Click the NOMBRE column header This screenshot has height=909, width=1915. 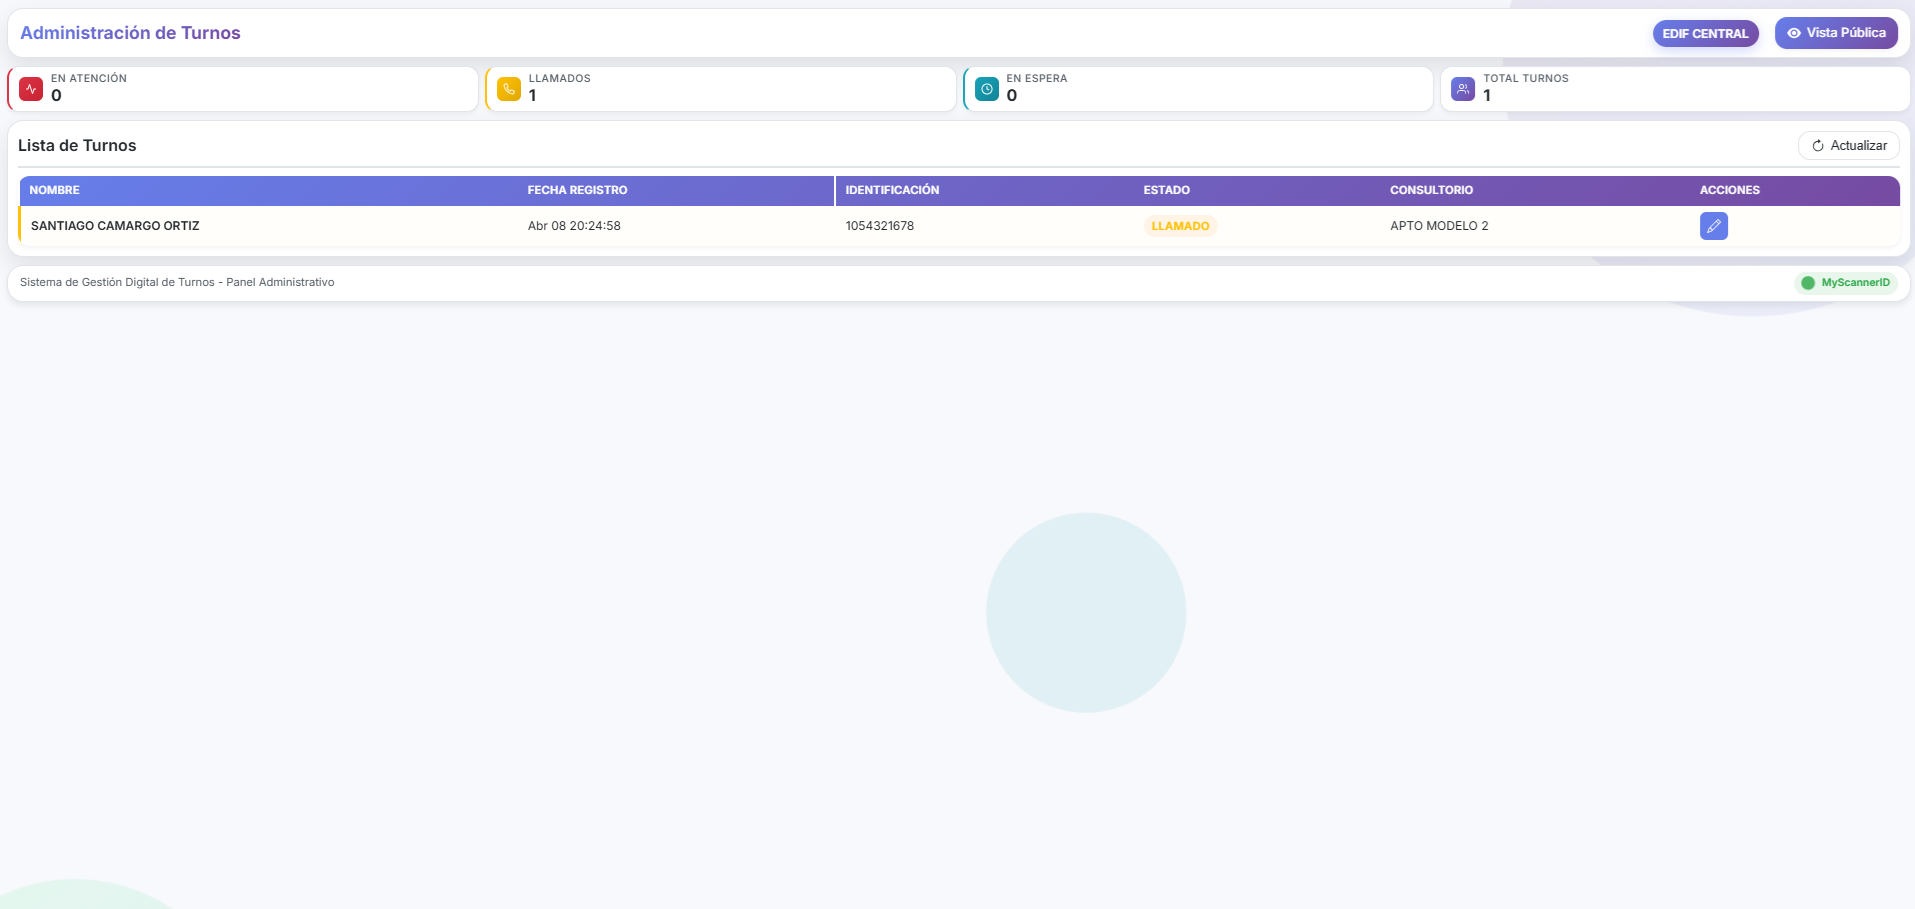55,190
